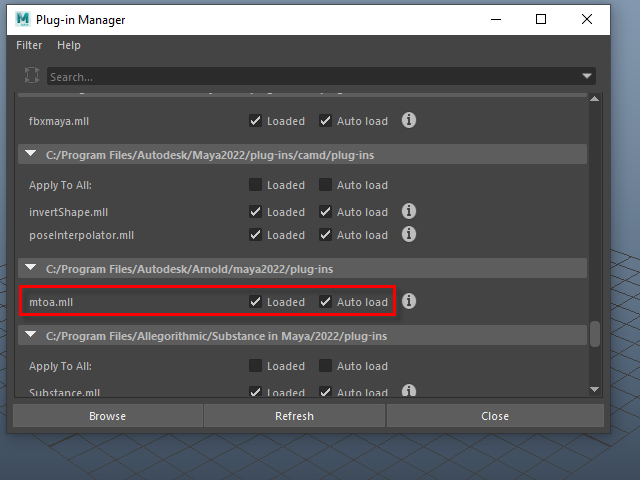View info for Substance.mll plug-in

pyautogui.click(x=409, y=391)
